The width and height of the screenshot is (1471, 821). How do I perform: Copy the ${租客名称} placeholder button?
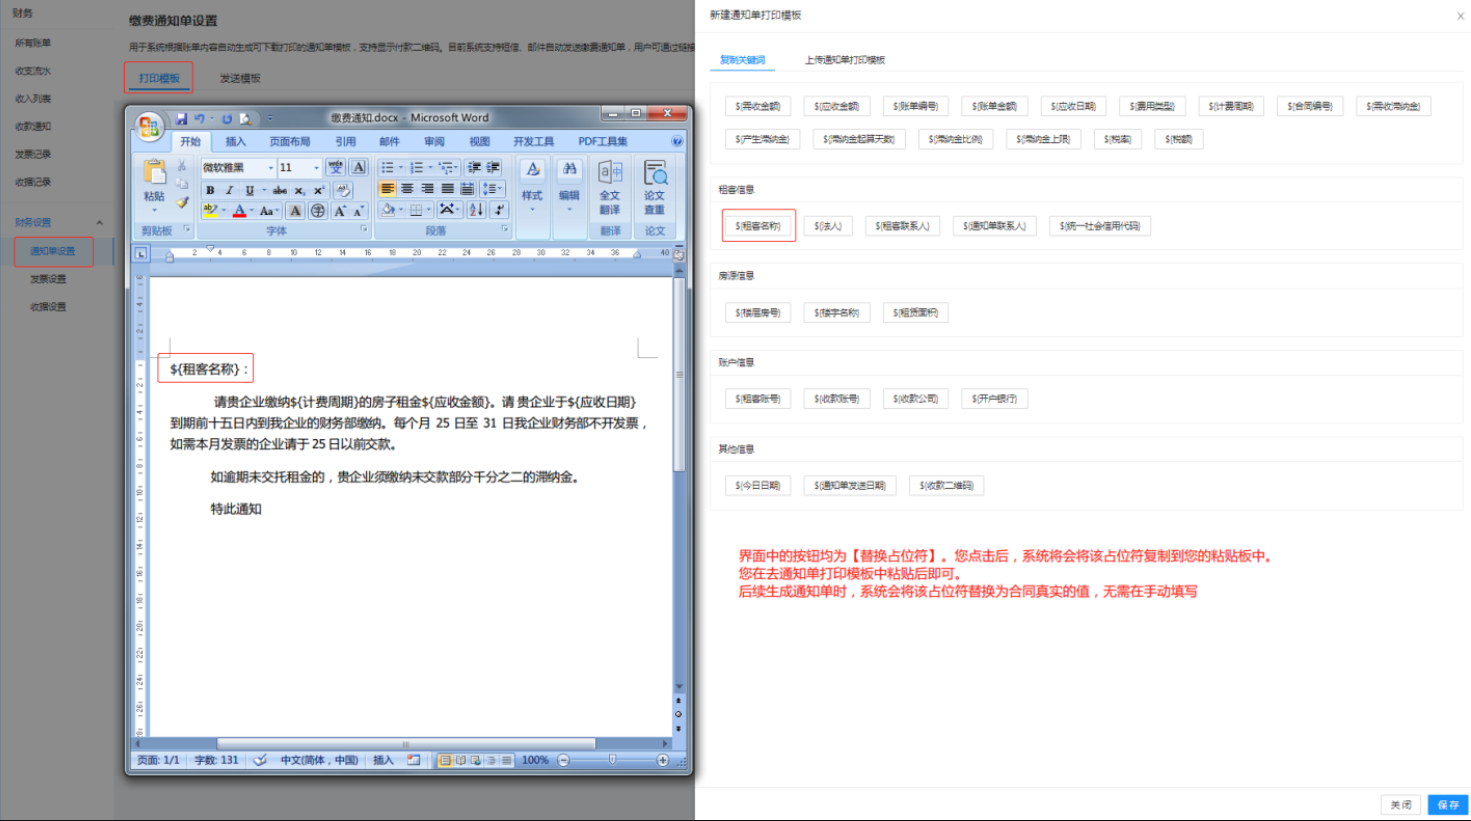pyautogui.click(x=758, y=226)
